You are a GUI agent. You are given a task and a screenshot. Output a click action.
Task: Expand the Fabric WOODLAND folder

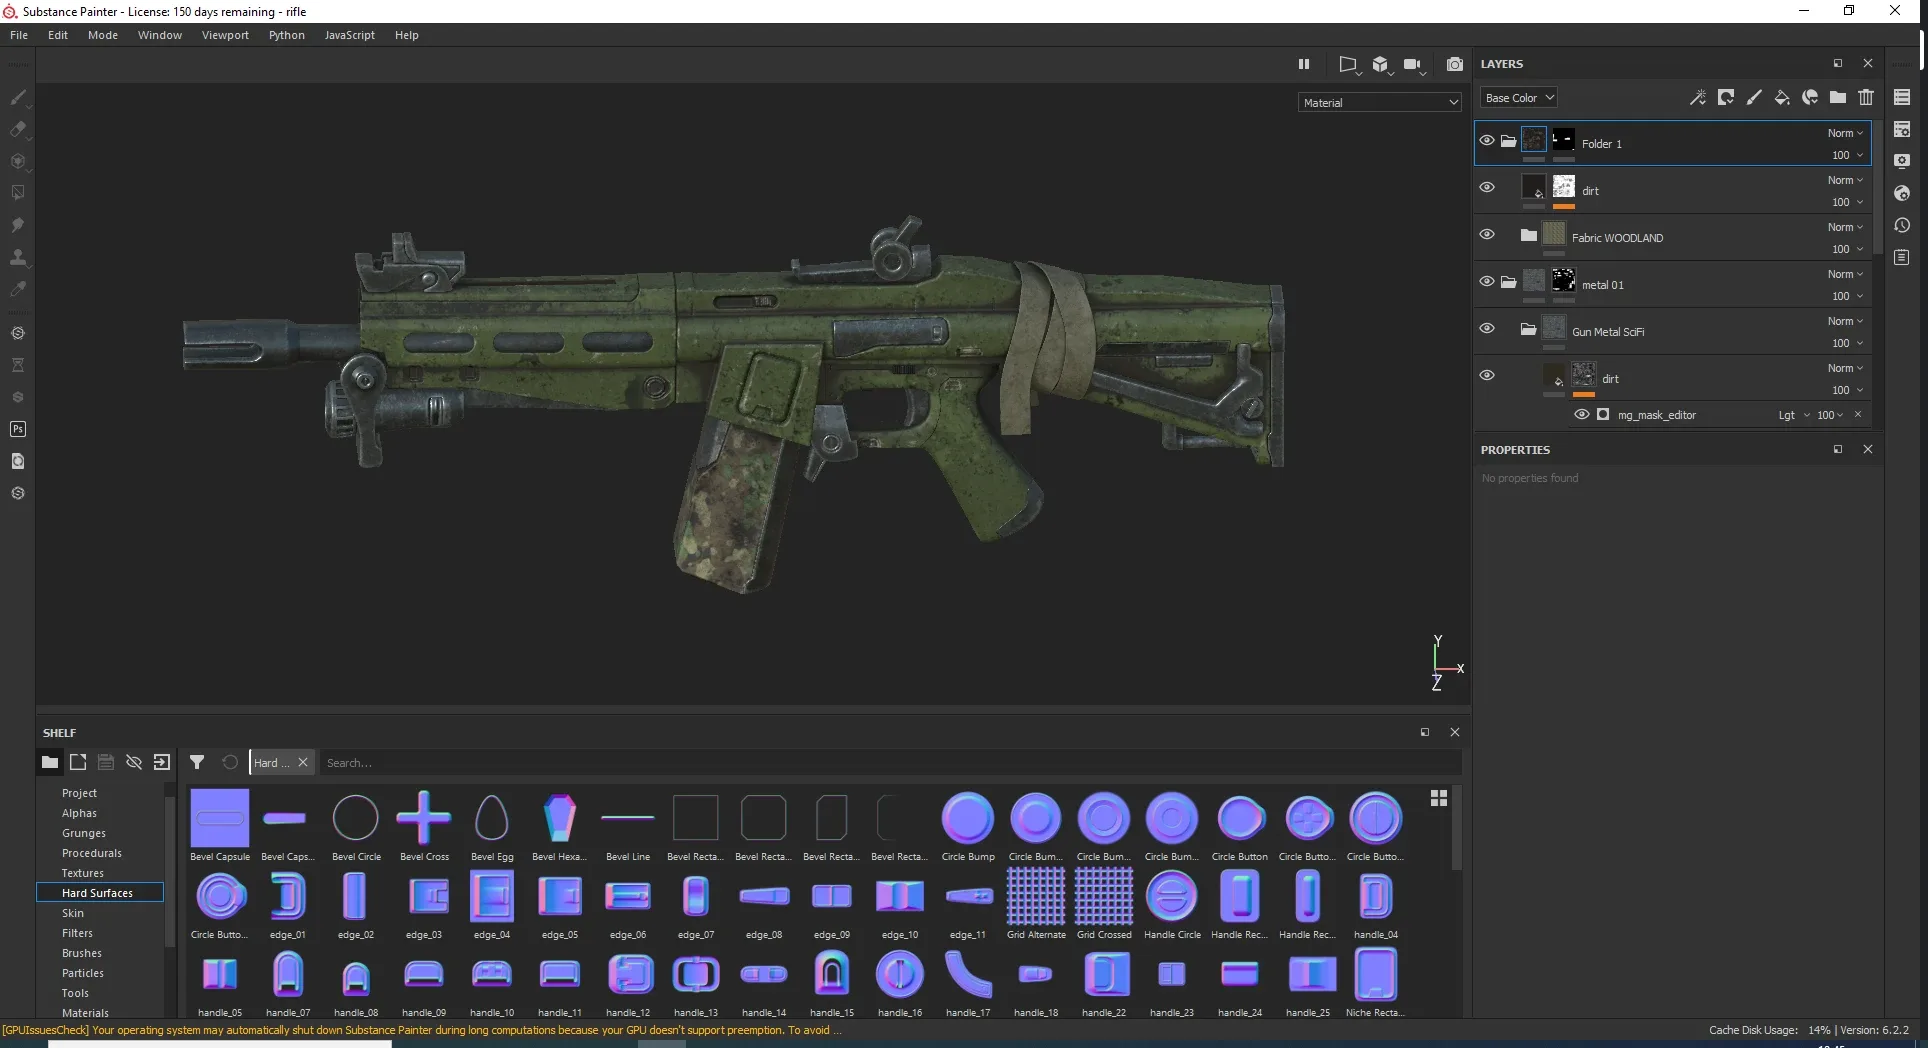click(1528, 234)
